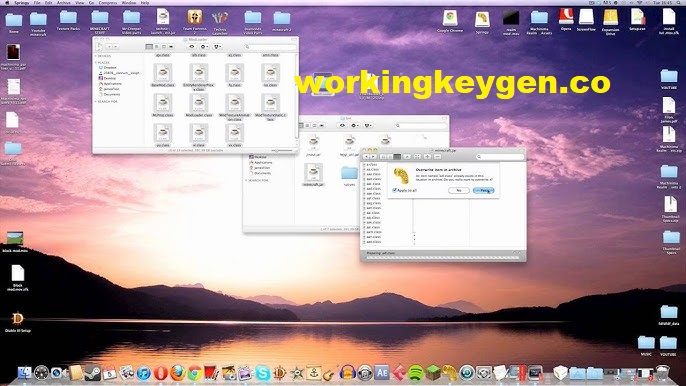Click the forward arrow in minecraft.jar Springy window
The image size is (686, 386).
pos(373,157)
